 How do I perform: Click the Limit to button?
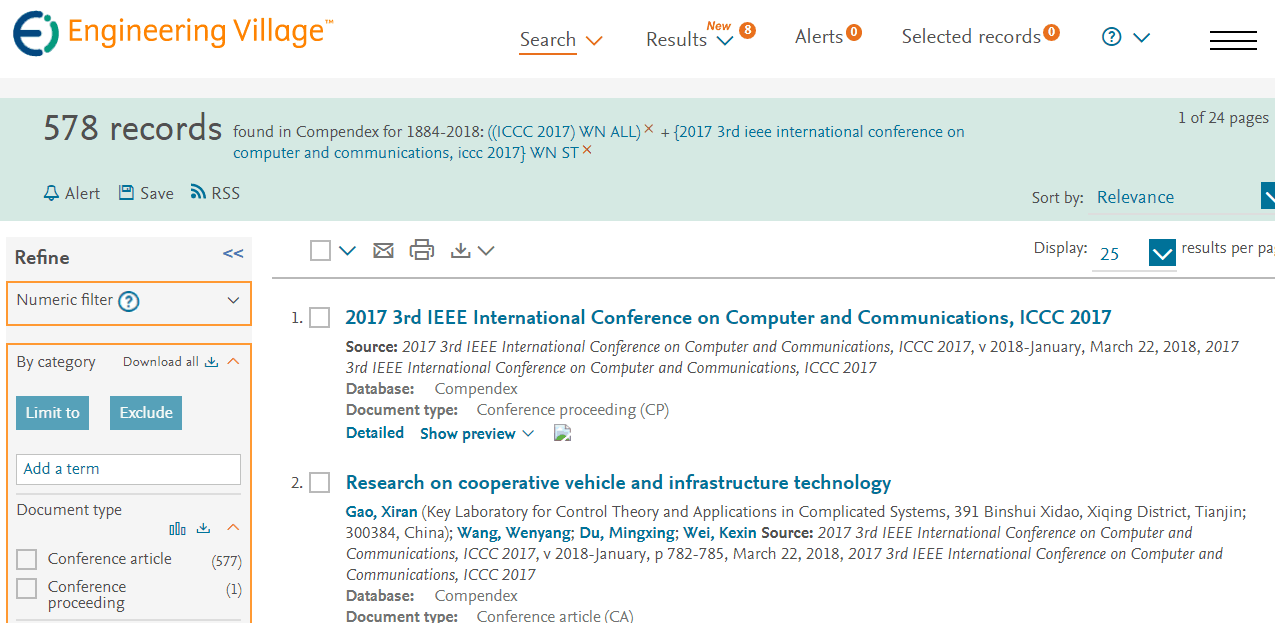(x=52, y=413)
